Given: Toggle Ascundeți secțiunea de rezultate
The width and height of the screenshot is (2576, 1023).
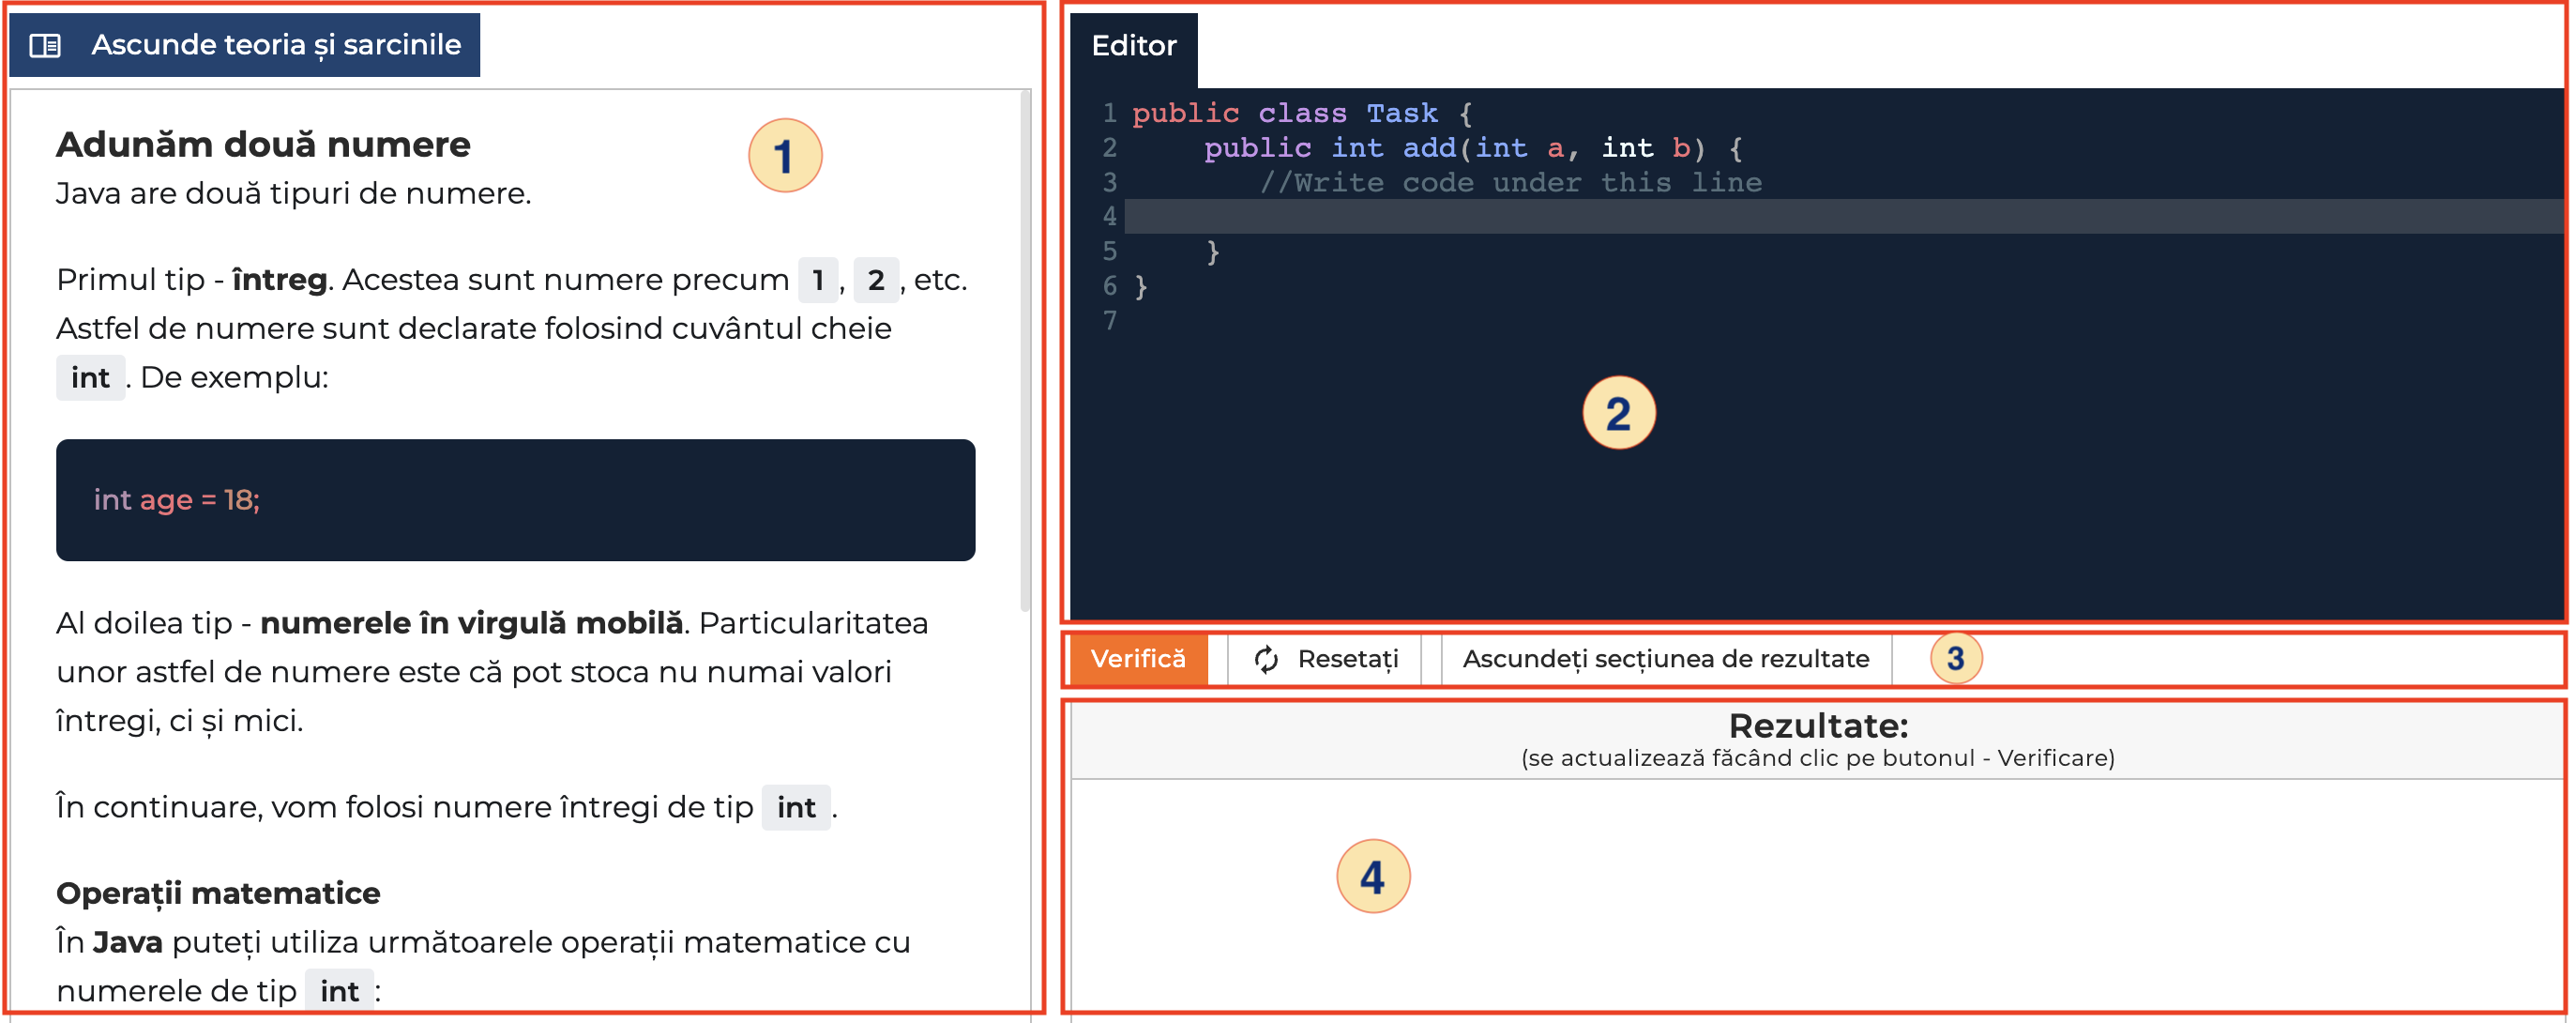Looking at the screenshot, I should pos(1665,659).
